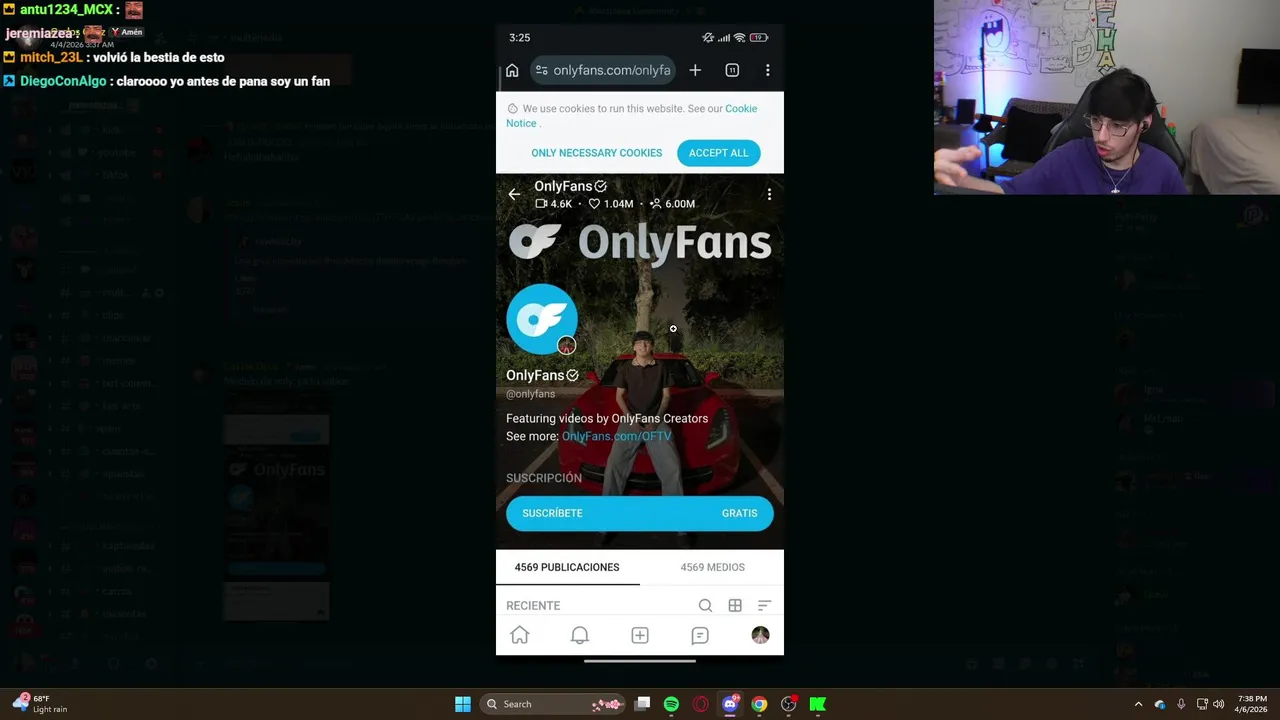
Task: Click the small status badge on avatar
Action: click(x=567, y=346)
